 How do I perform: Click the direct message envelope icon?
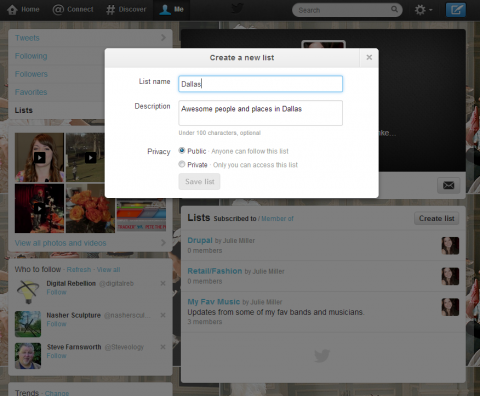pos(448,185)
